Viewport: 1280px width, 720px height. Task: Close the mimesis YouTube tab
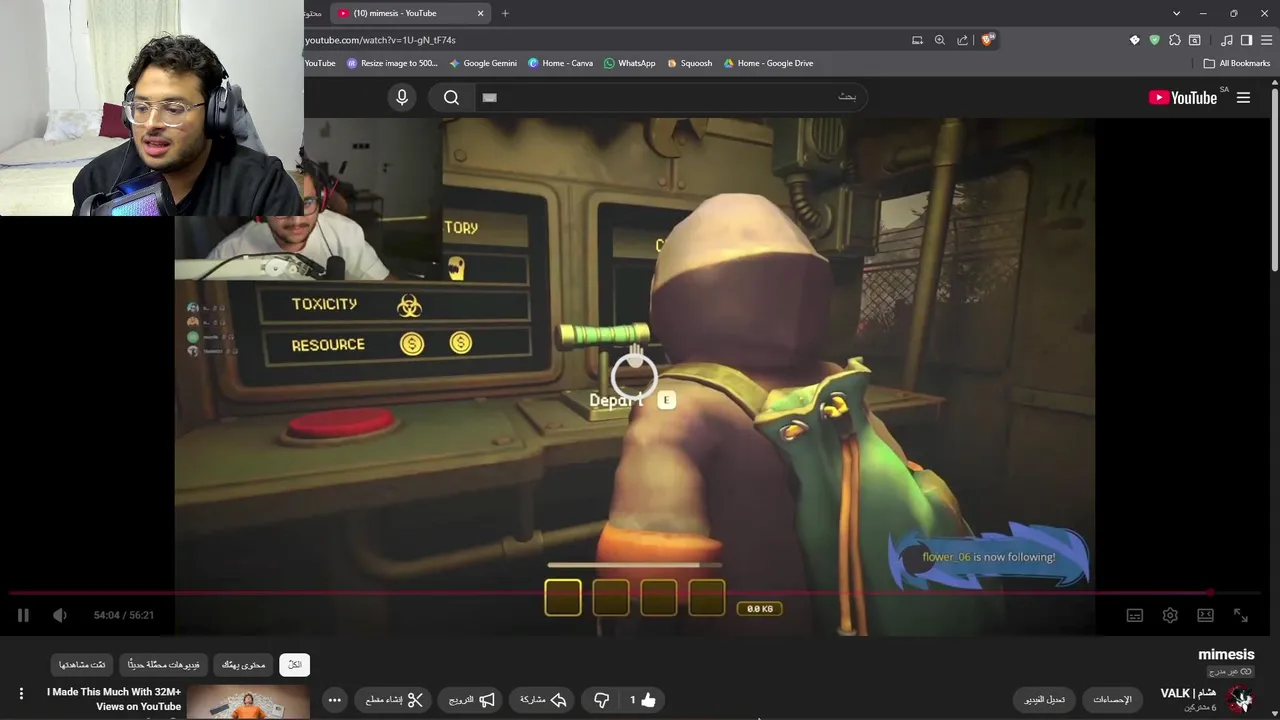(480, 13)
